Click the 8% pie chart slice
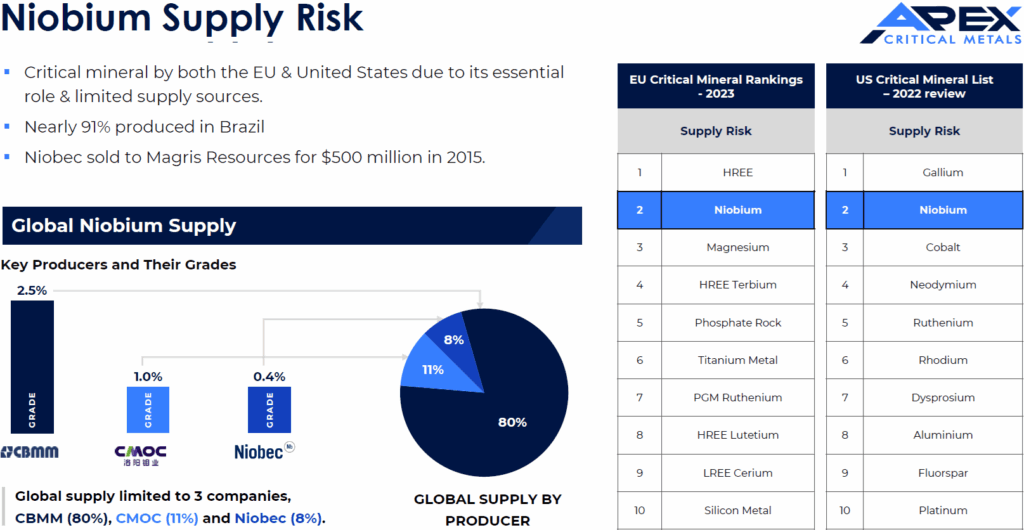This screenshot has height=530, width=1024. coord(450,337)
